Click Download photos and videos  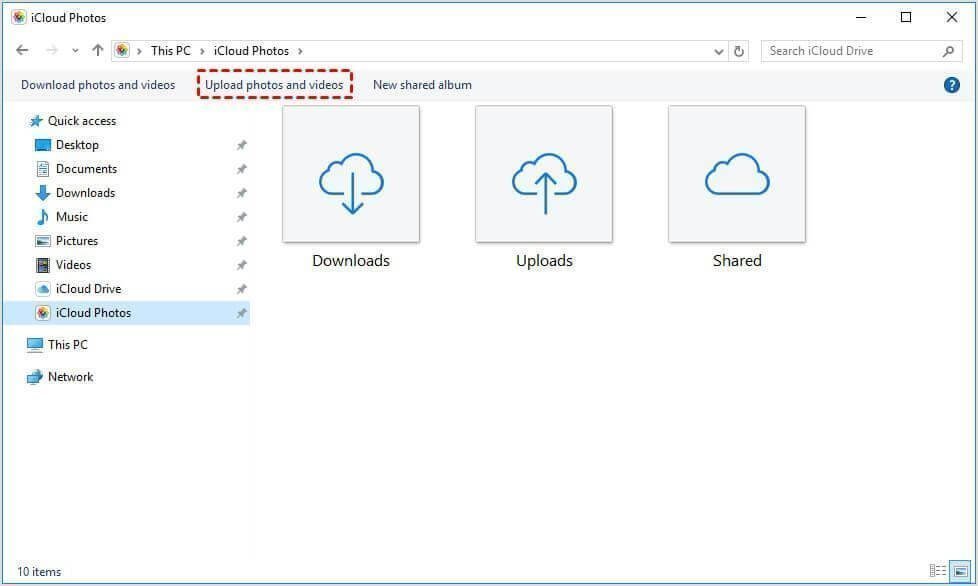[x=98, y=85]
